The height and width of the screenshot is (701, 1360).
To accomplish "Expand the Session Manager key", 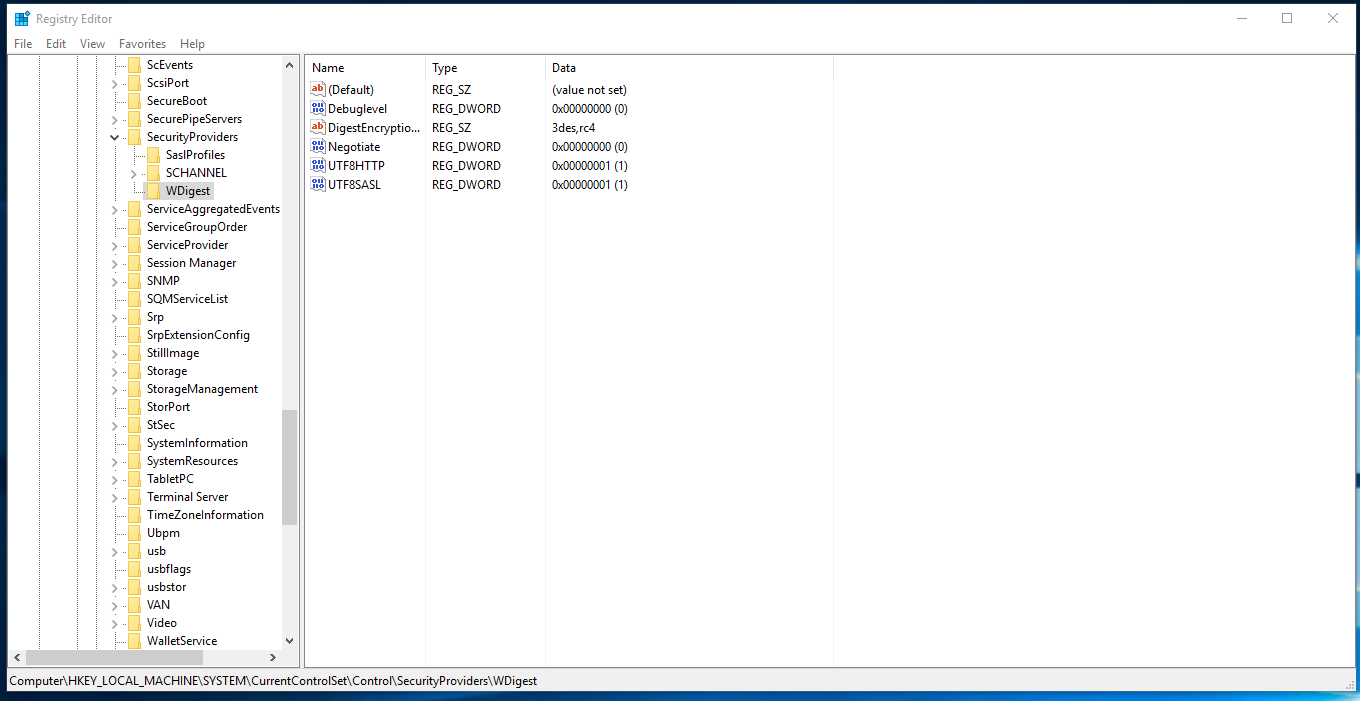I will pos(115,263).
